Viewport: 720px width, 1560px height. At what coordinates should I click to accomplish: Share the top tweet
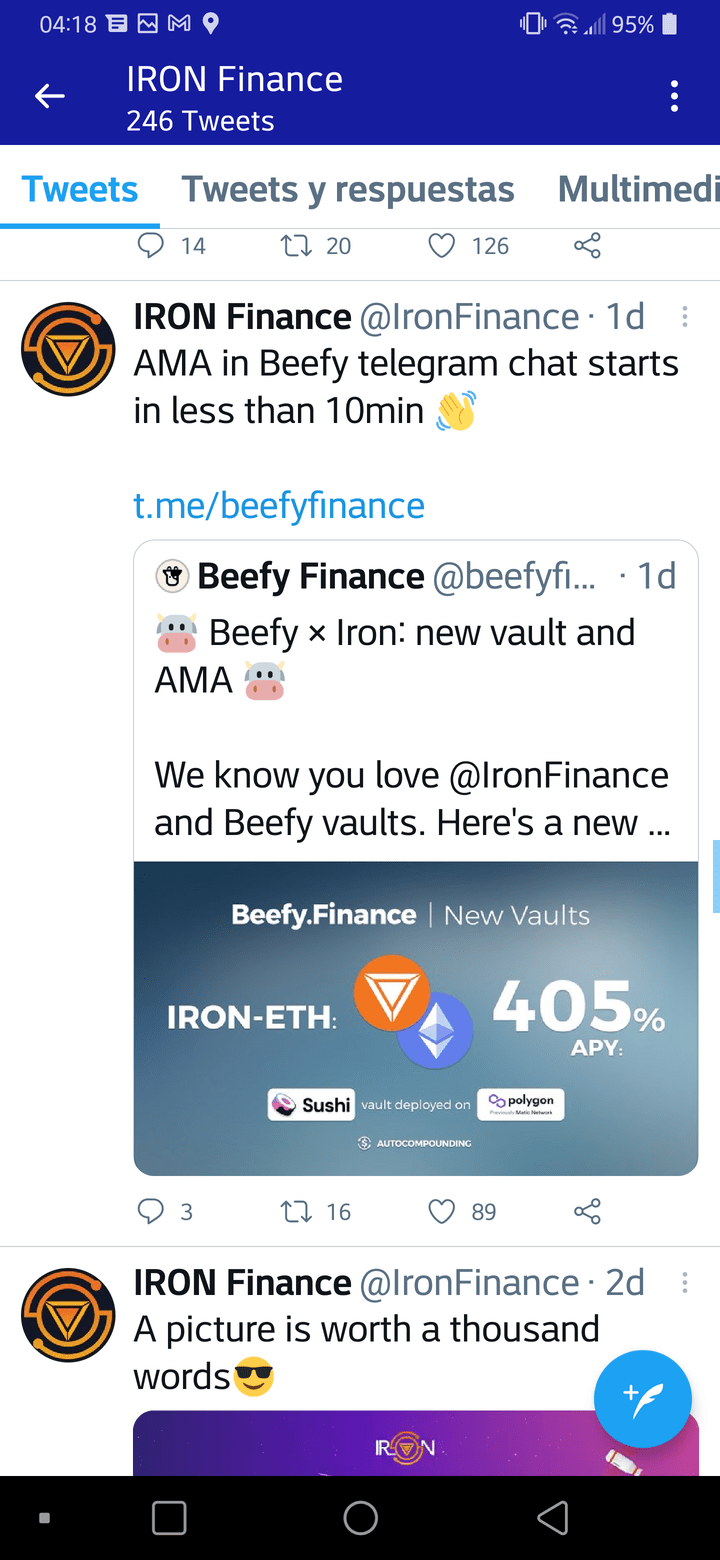pyautogui.click(x=587, y=246)
